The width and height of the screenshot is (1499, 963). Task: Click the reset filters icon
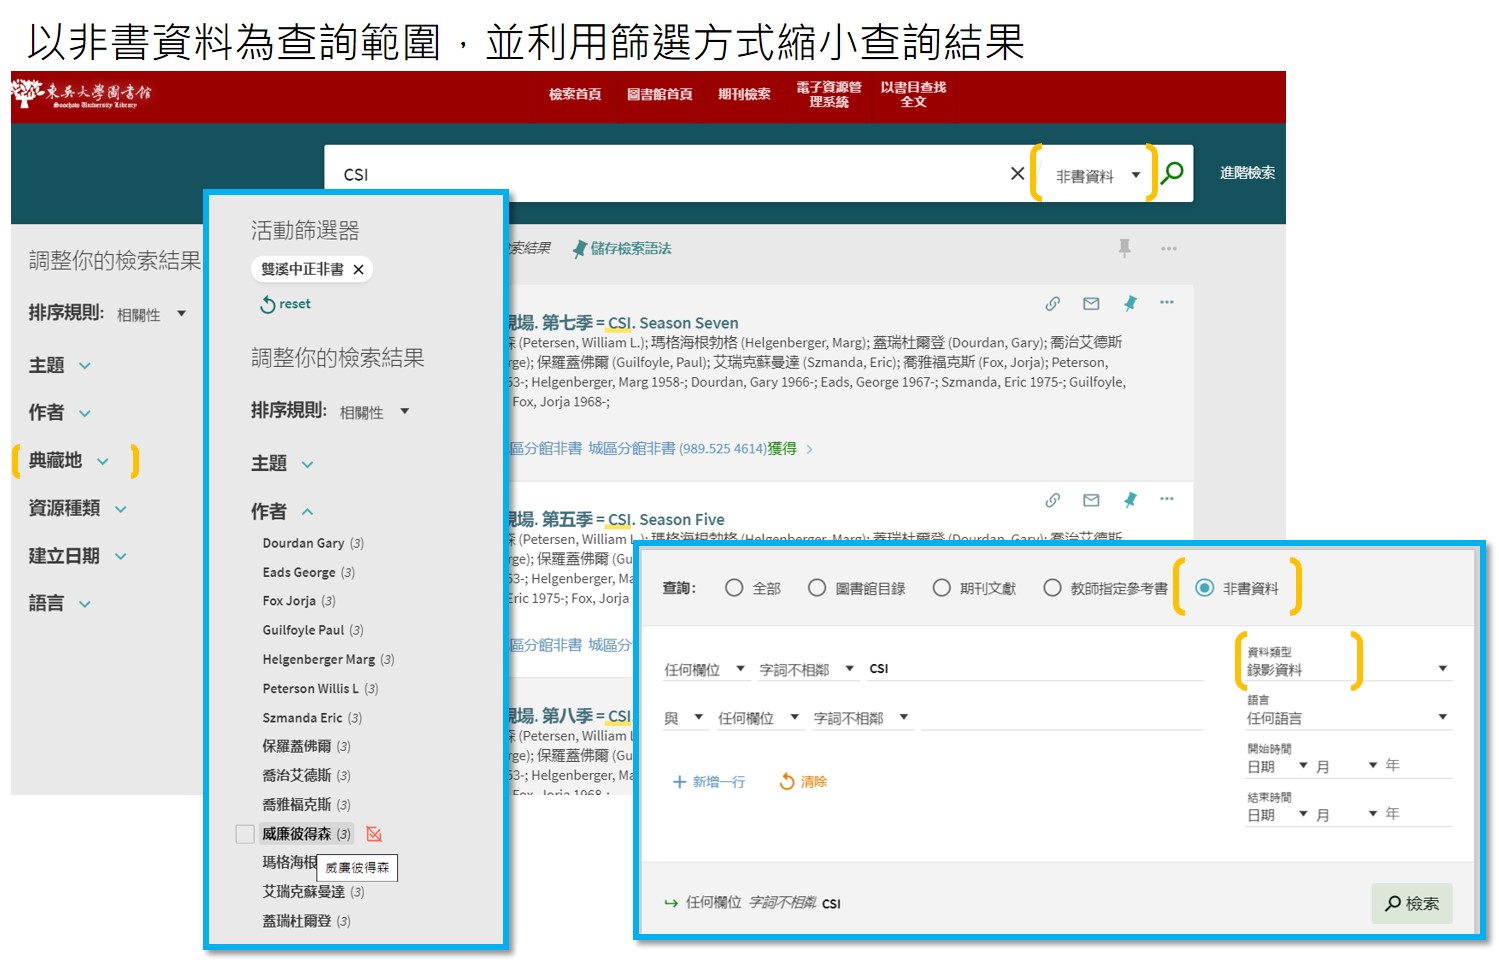268,304
